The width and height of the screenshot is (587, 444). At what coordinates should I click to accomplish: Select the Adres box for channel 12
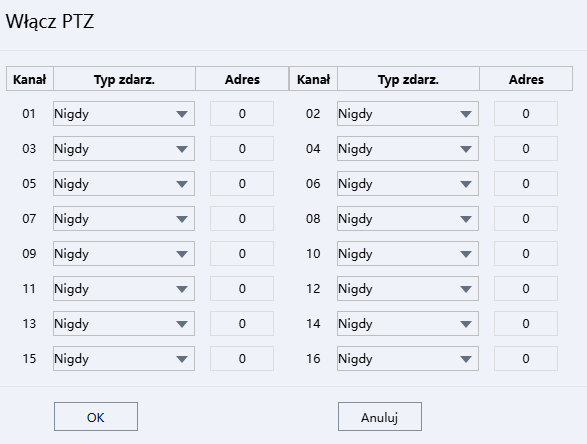pyautogui.click(x=526, y=289)
